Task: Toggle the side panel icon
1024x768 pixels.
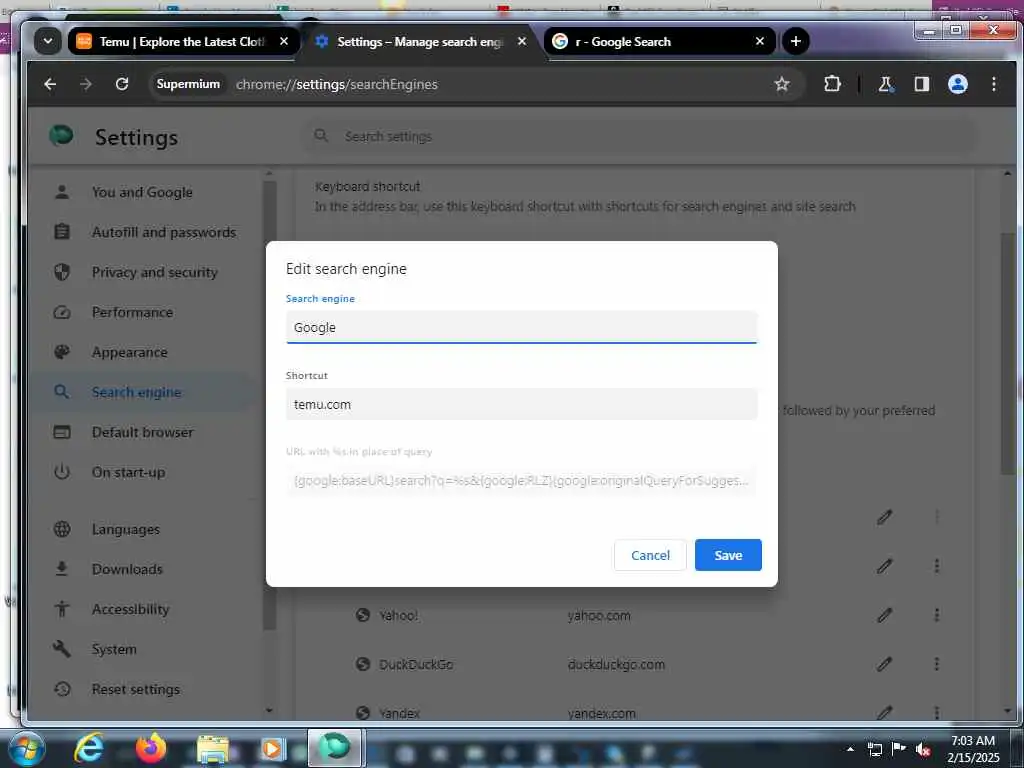Action: (921, 84)
